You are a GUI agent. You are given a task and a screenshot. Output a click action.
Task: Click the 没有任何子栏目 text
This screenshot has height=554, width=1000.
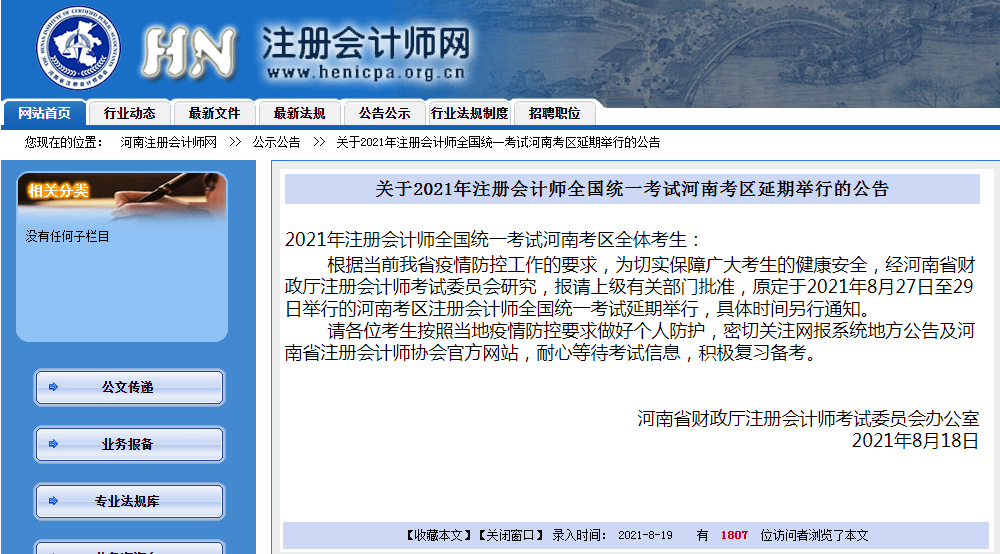point(68,237)
